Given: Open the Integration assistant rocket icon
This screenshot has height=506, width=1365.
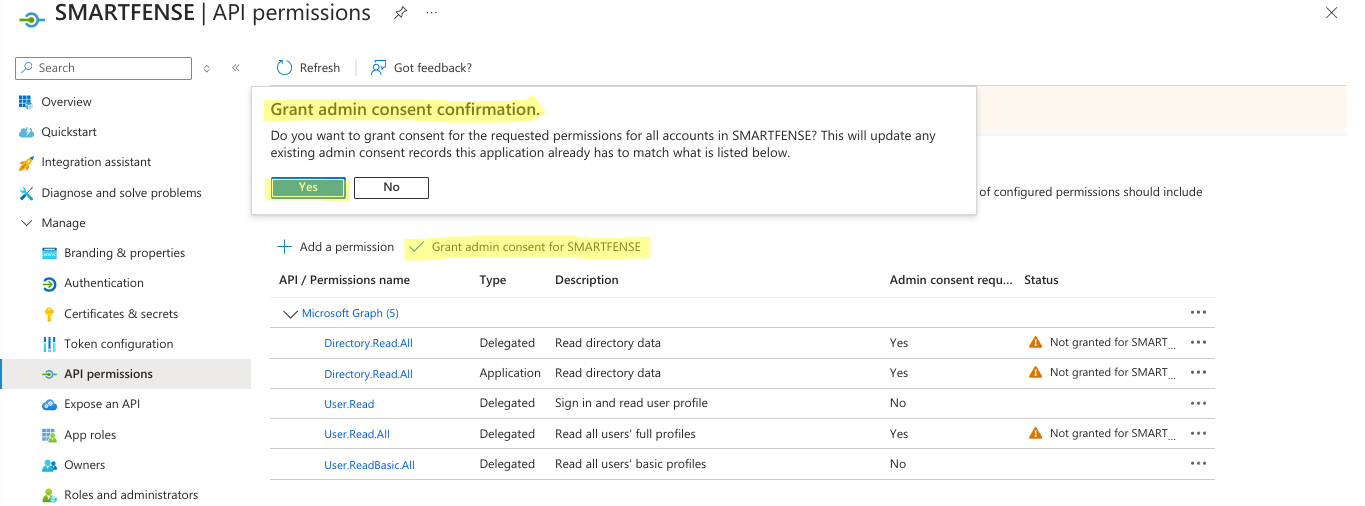Looking at the screenshot, I should [x=26, y=162].
